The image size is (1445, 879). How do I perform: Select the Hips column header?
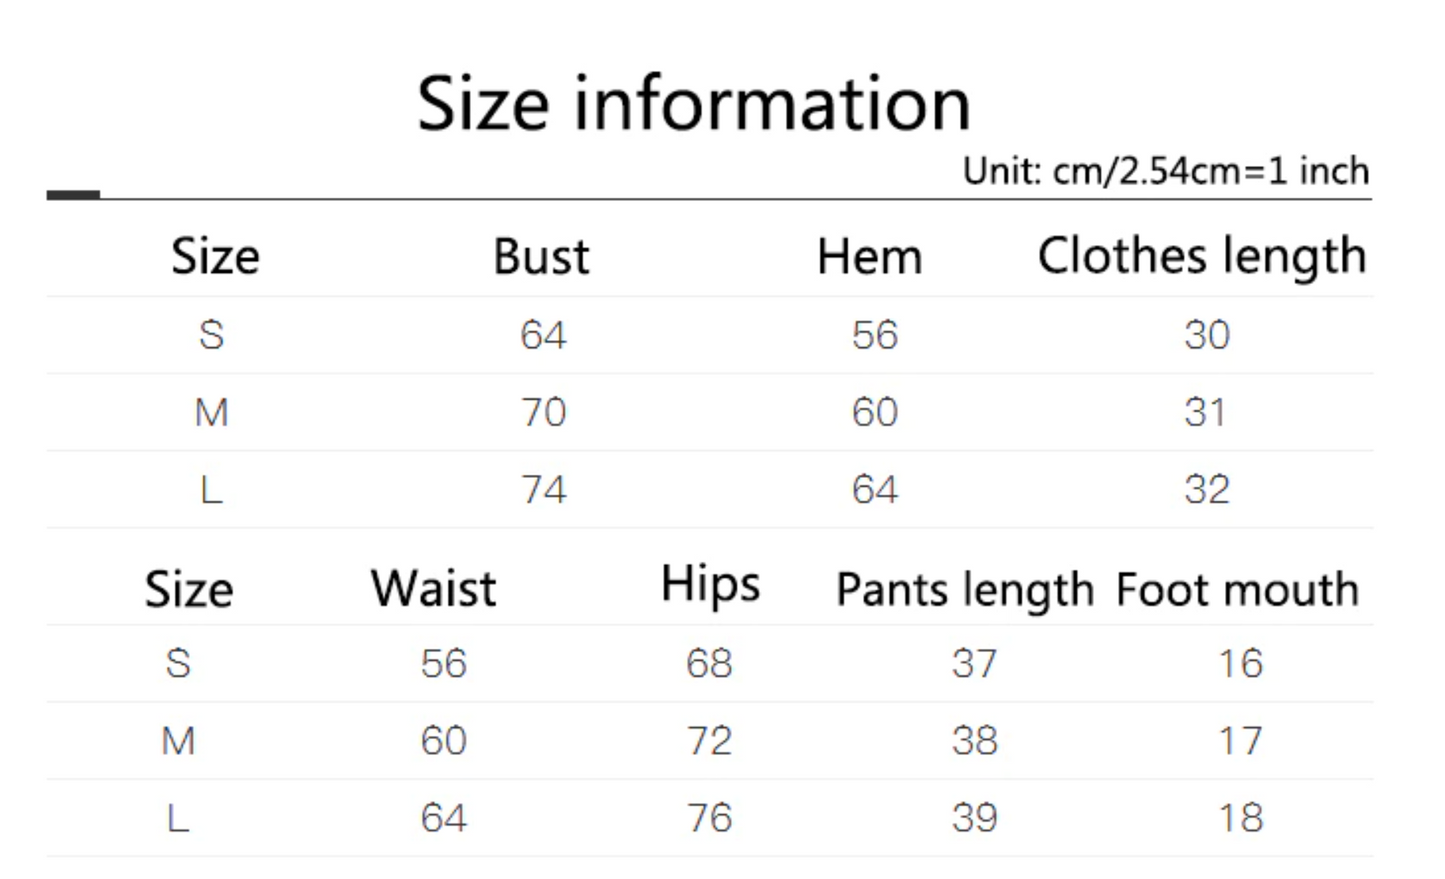710,584
